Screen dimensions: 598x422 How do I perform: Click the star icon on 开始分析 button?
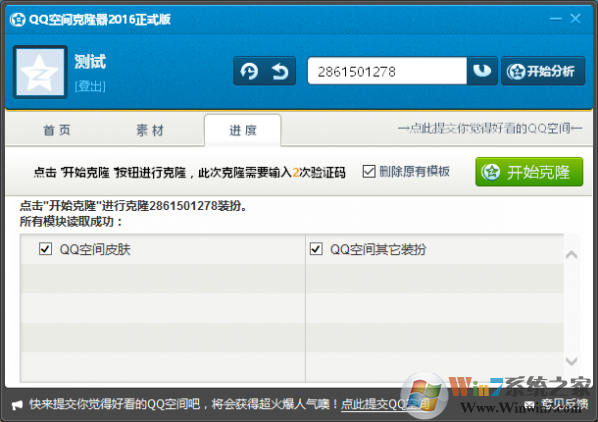tap(516, 71)
